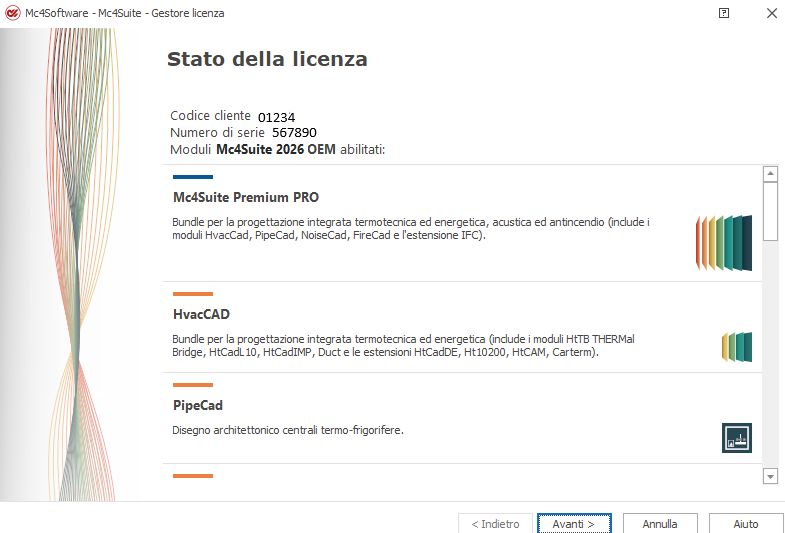This screenshot has width=785, height=533.
Task: Click the HvacCAD module icon
Action: [737, 347]
